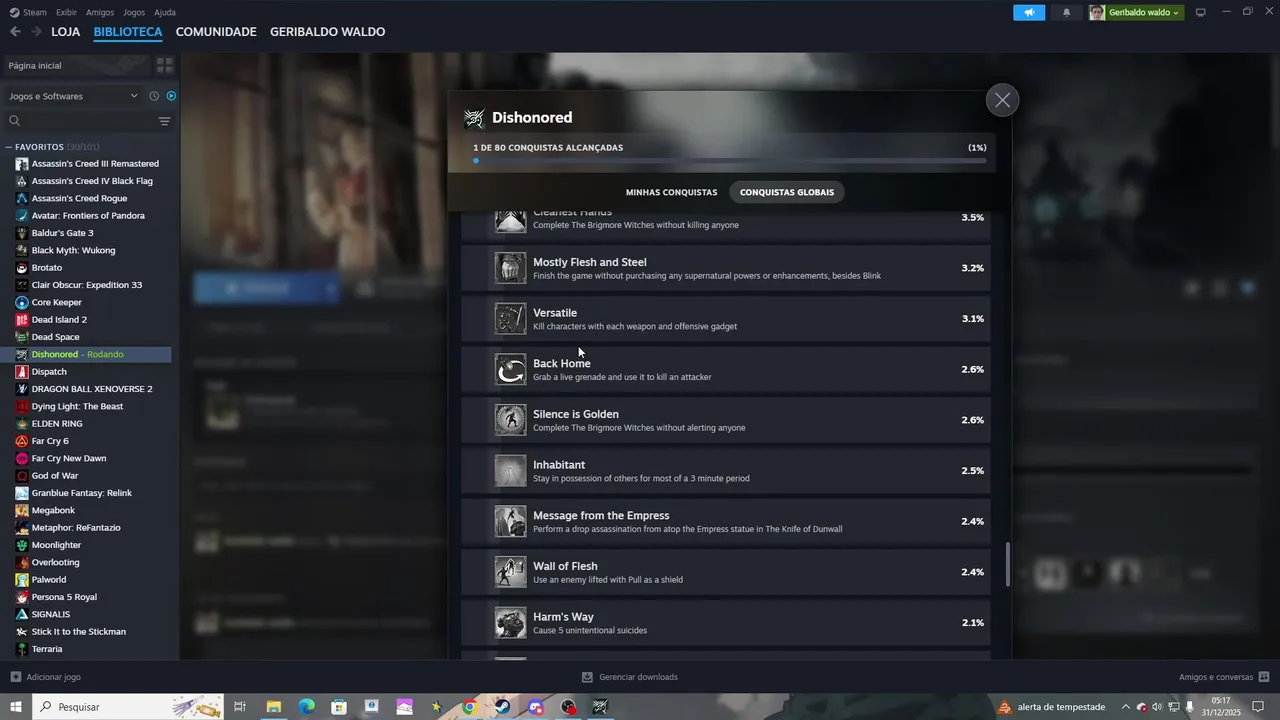Open the BIBLIOTECA section
1280x720 pixels.
click(x=128, y=32)
